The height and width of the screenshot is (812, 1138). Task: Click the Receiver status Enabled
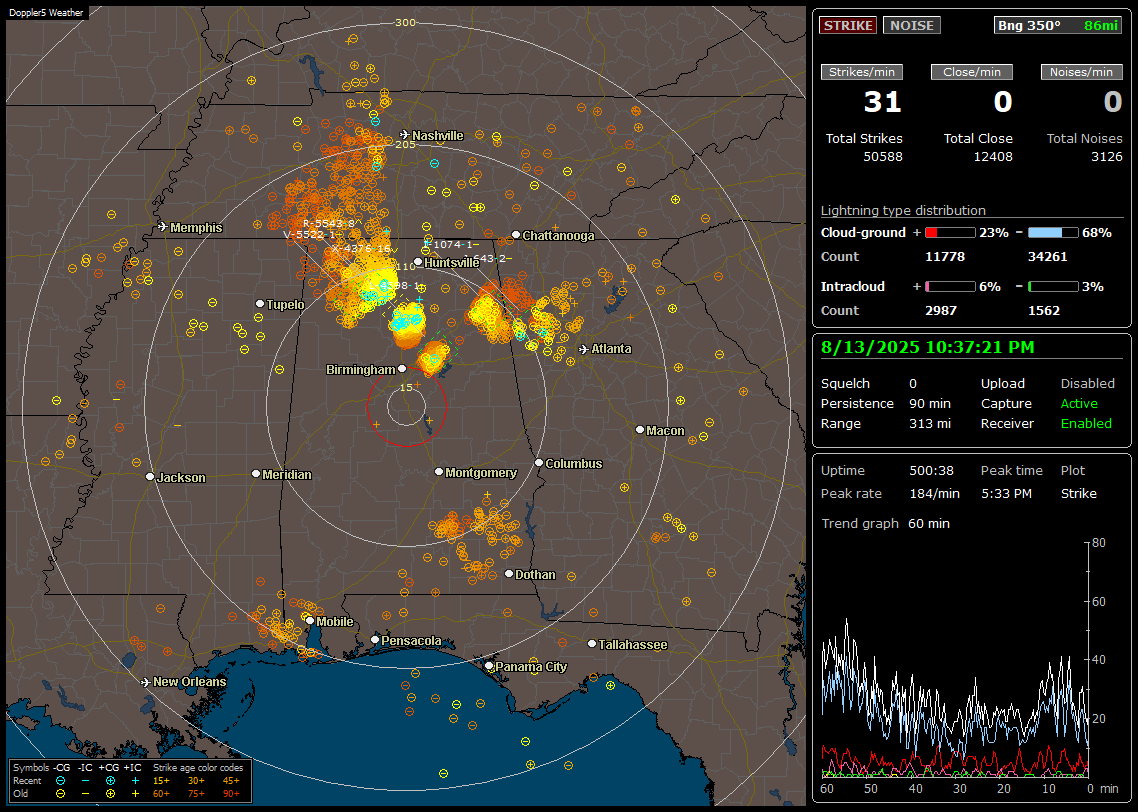pos(1086,424)
